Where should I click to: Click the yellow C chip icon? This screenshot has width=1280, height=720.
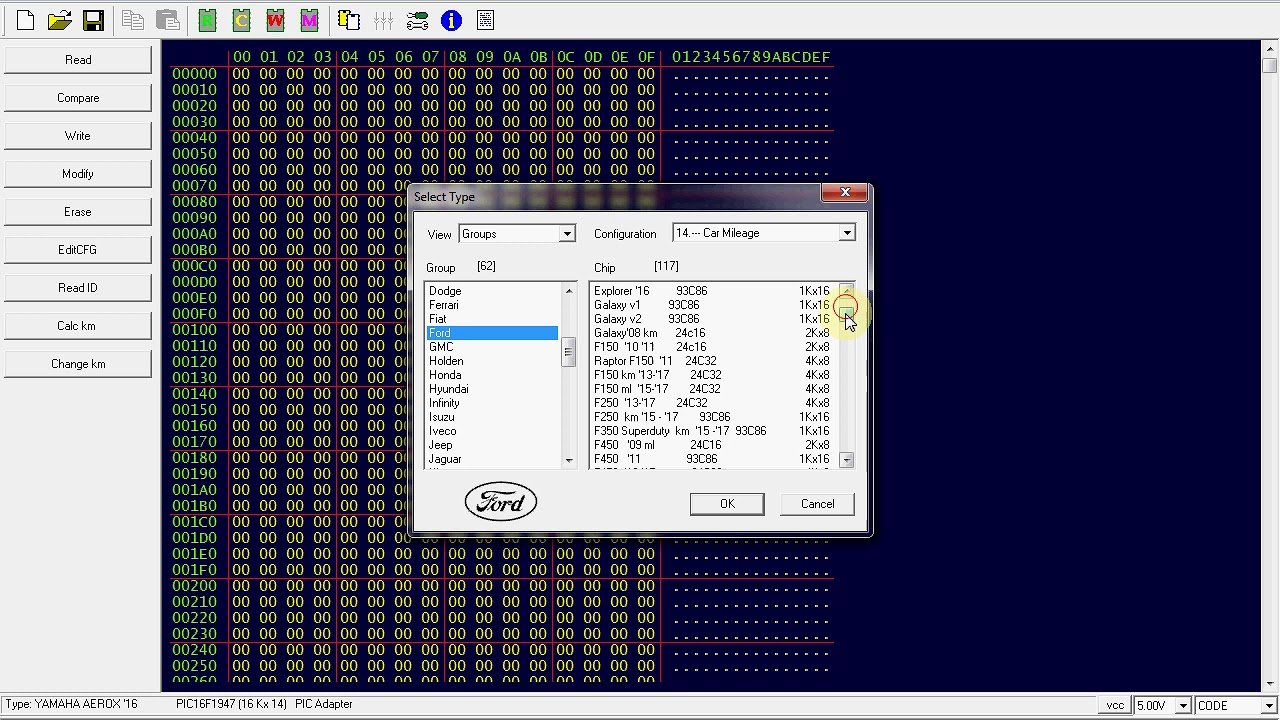coord(241,20)
